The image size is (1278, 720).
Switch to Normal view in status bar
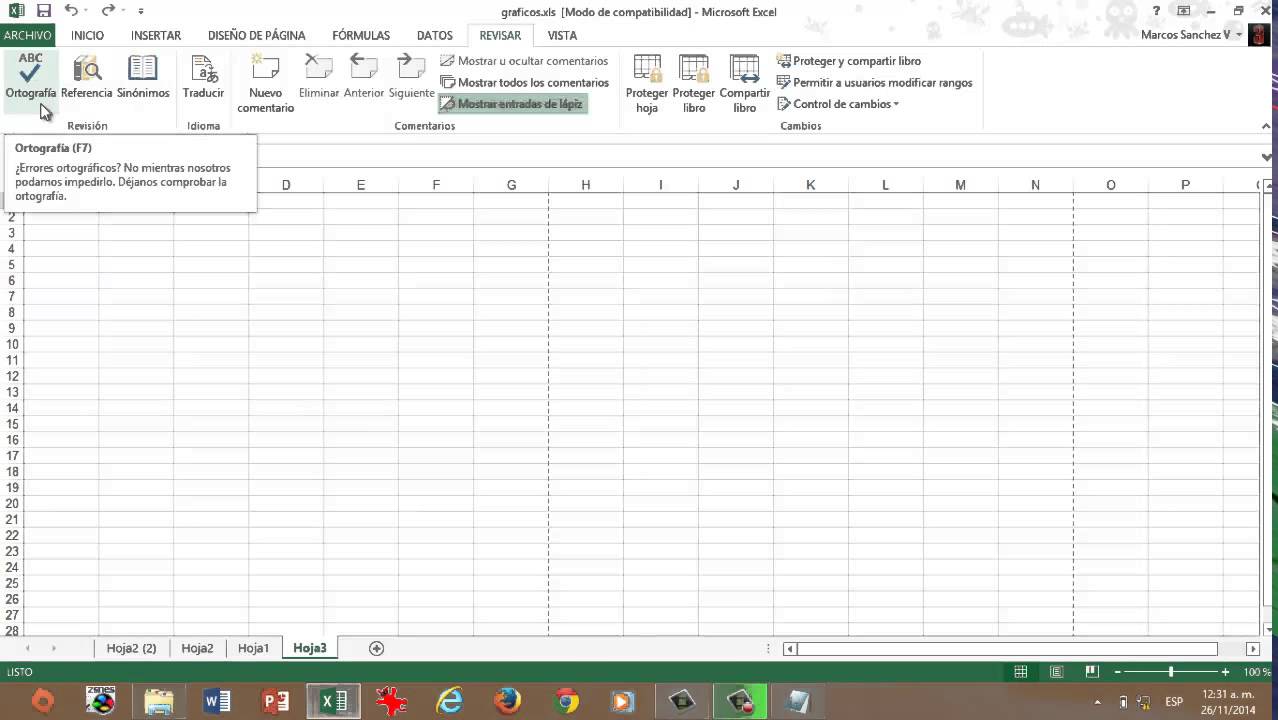(1021, 672)
